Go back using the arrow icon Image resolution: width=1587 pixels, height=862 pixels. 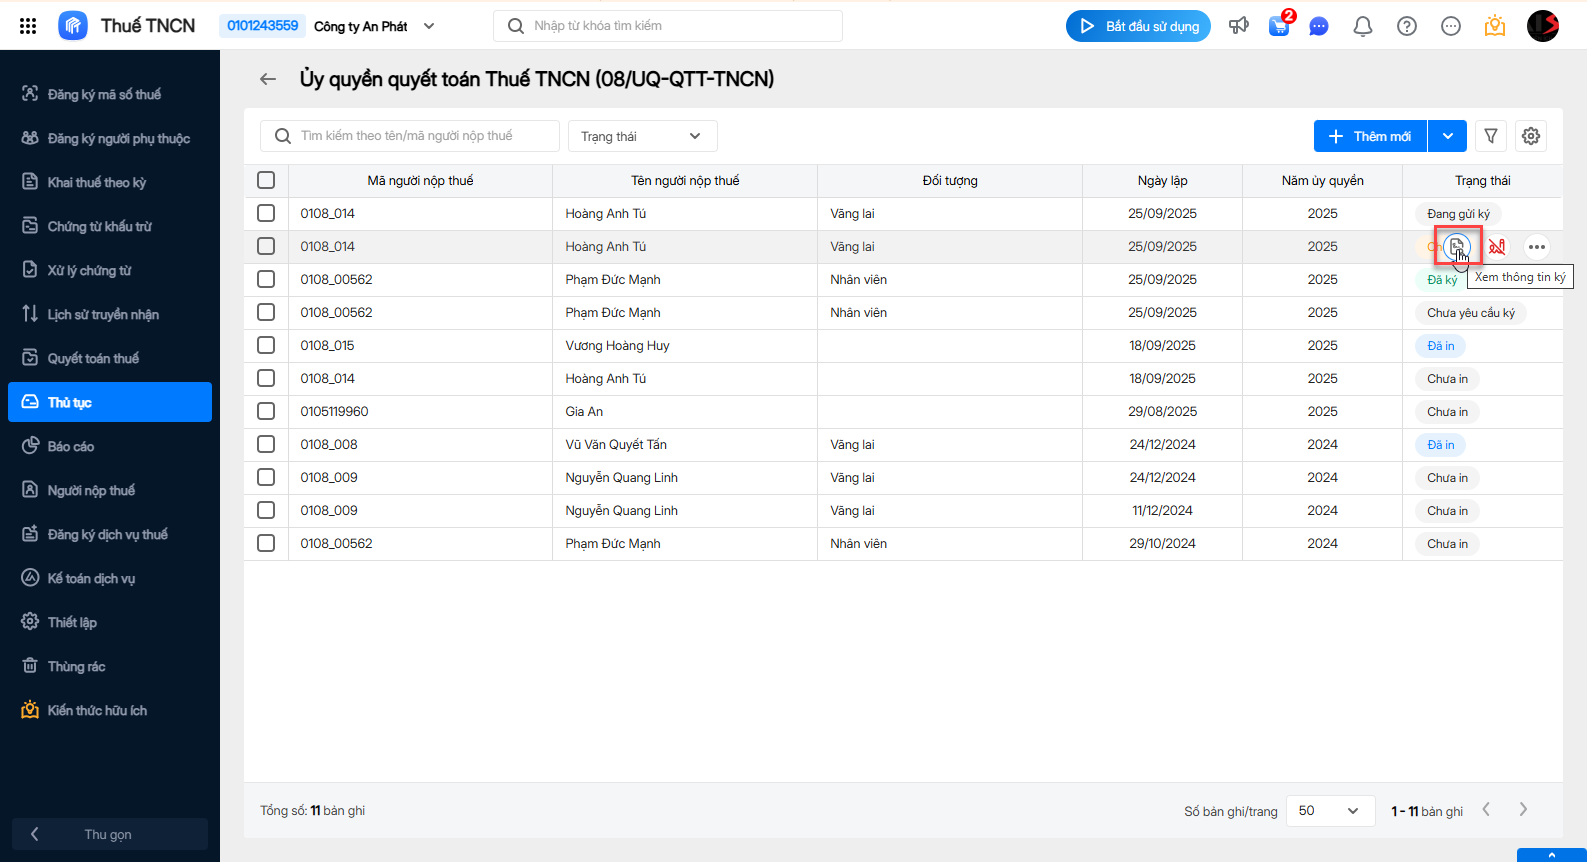tap(268, 79)
